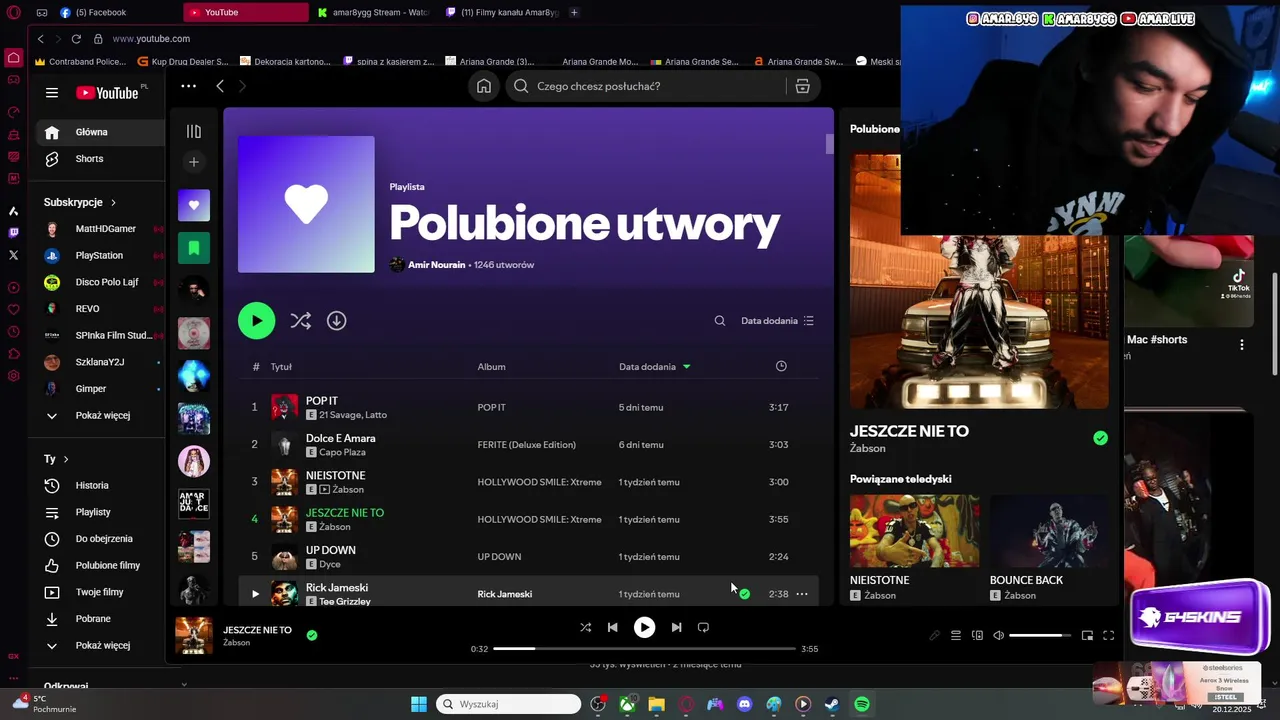Open Żabson artist link in now playing bar

237,643
